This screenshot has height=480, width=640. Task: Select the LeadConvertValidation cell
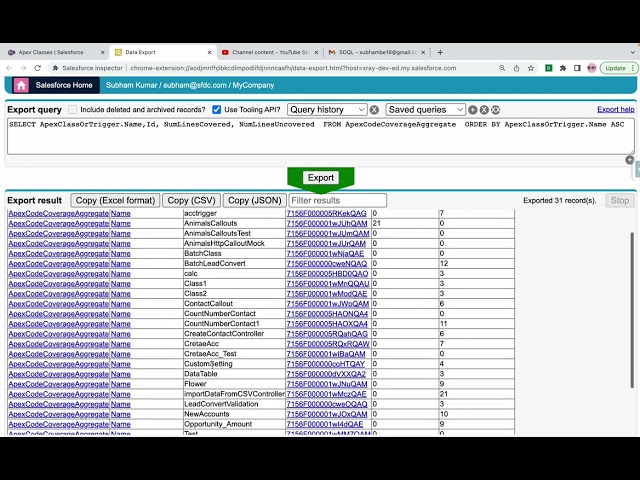[x=234, y=404]
